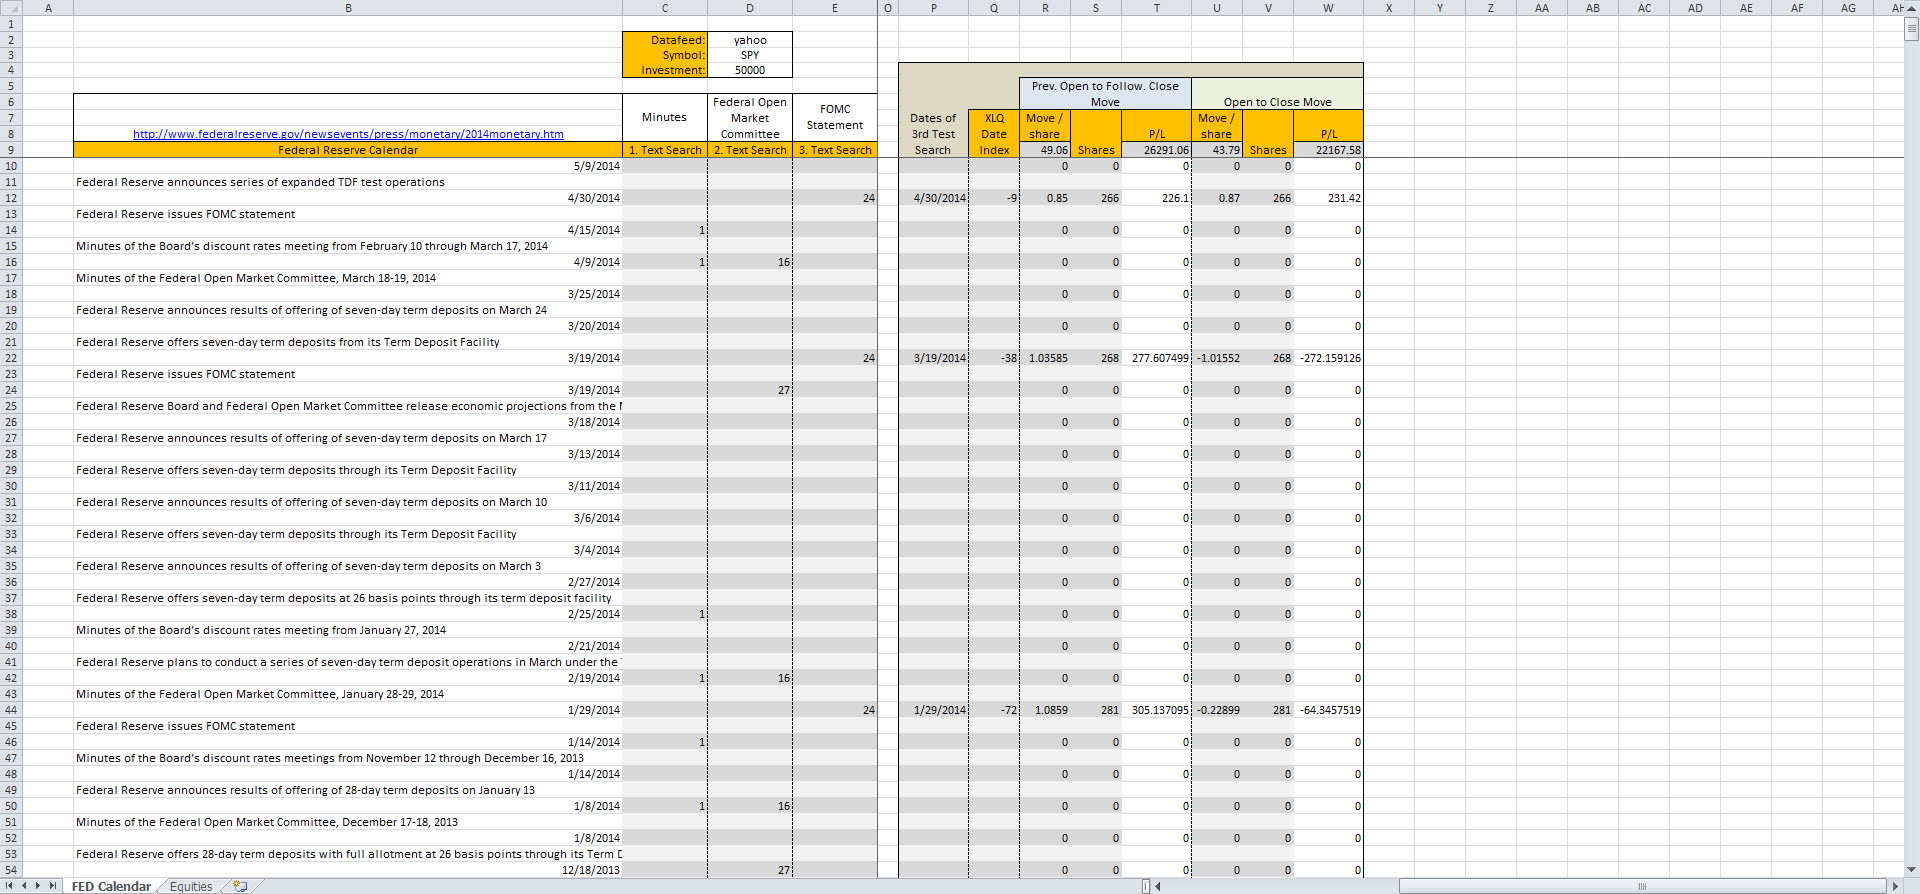Jump to first sheet with navigation arrow
The width and height of the screenshot is (1920, 894).
coord(10,886)
